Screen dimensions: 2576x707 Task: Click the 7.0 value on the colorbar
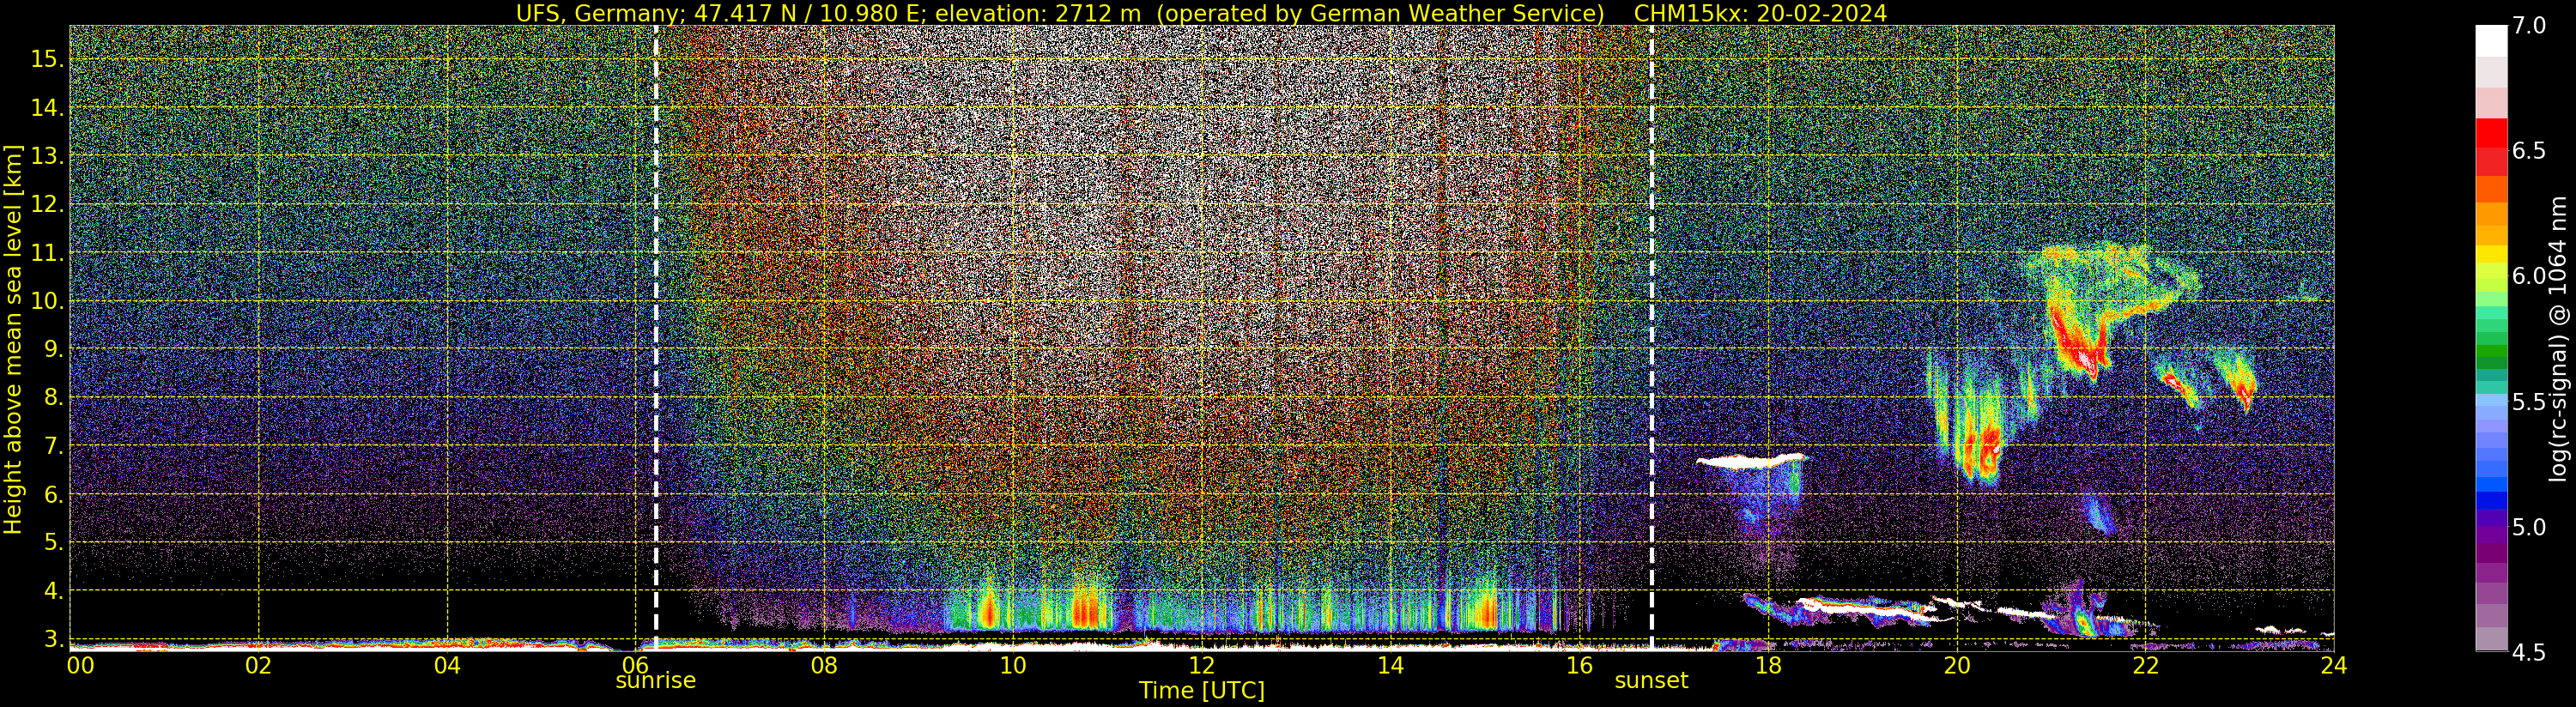click(2530, 26)
